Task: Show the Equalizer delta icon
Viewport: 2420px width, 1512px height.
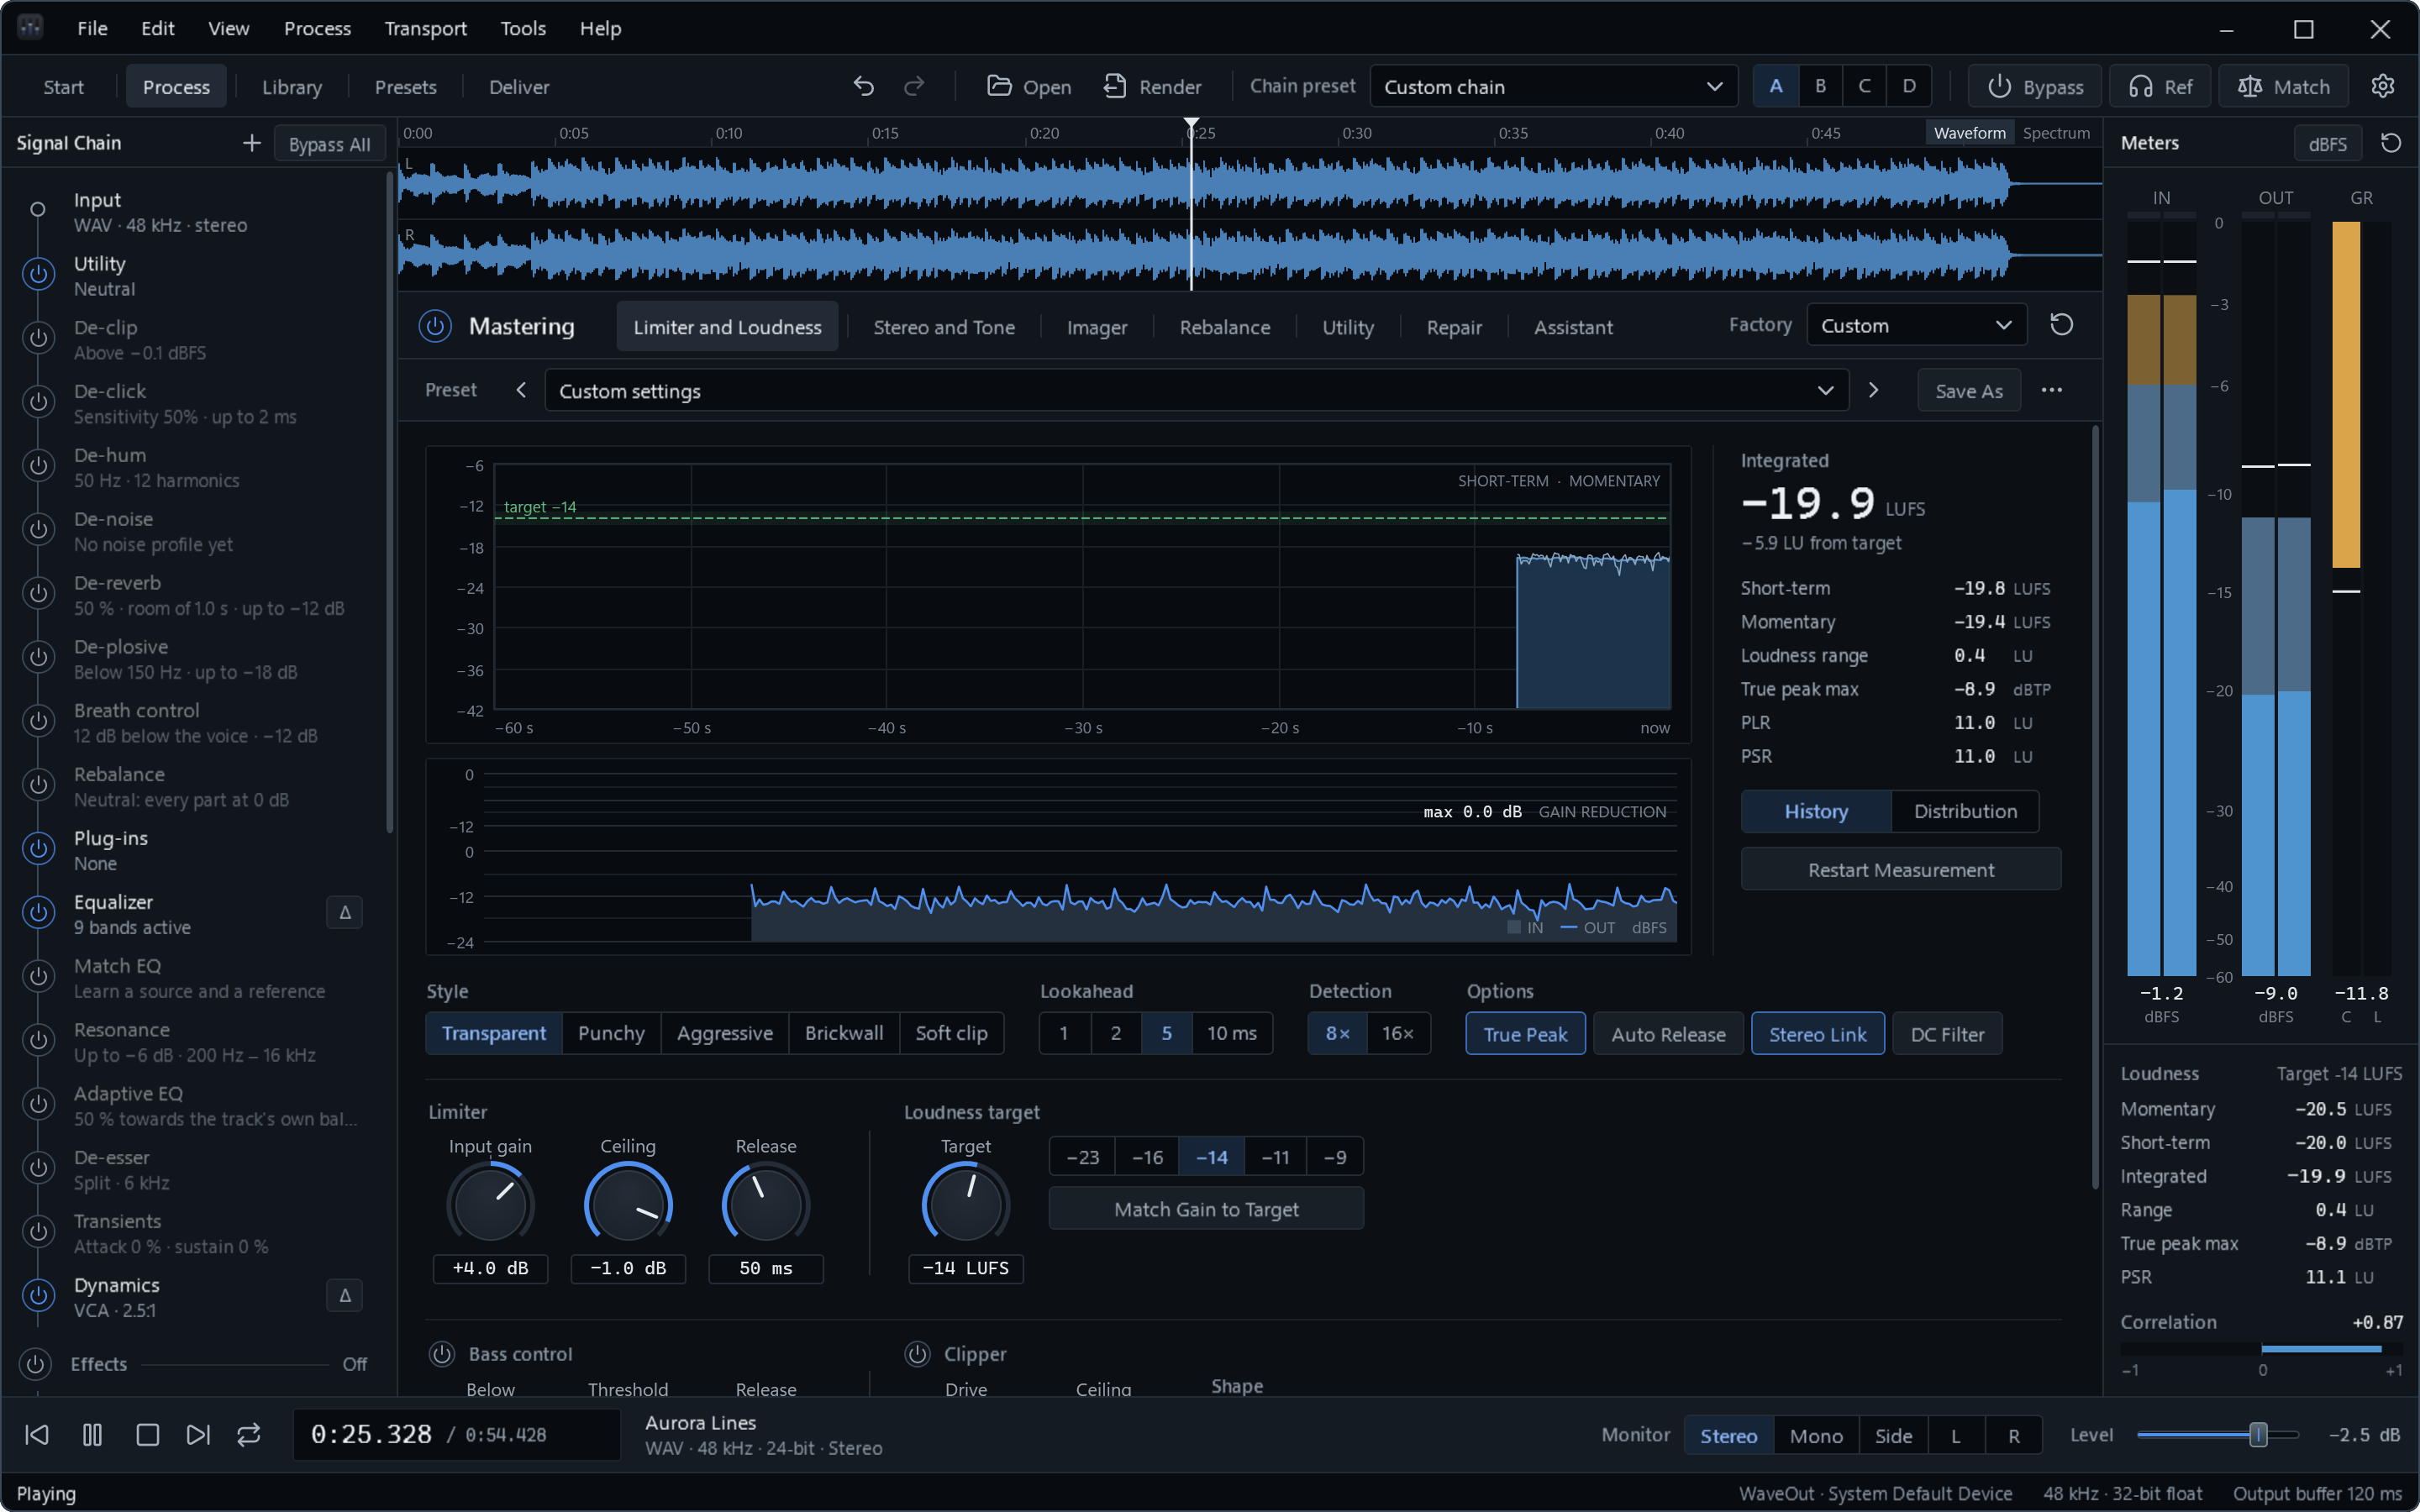Action: click(x=345, y=913)
